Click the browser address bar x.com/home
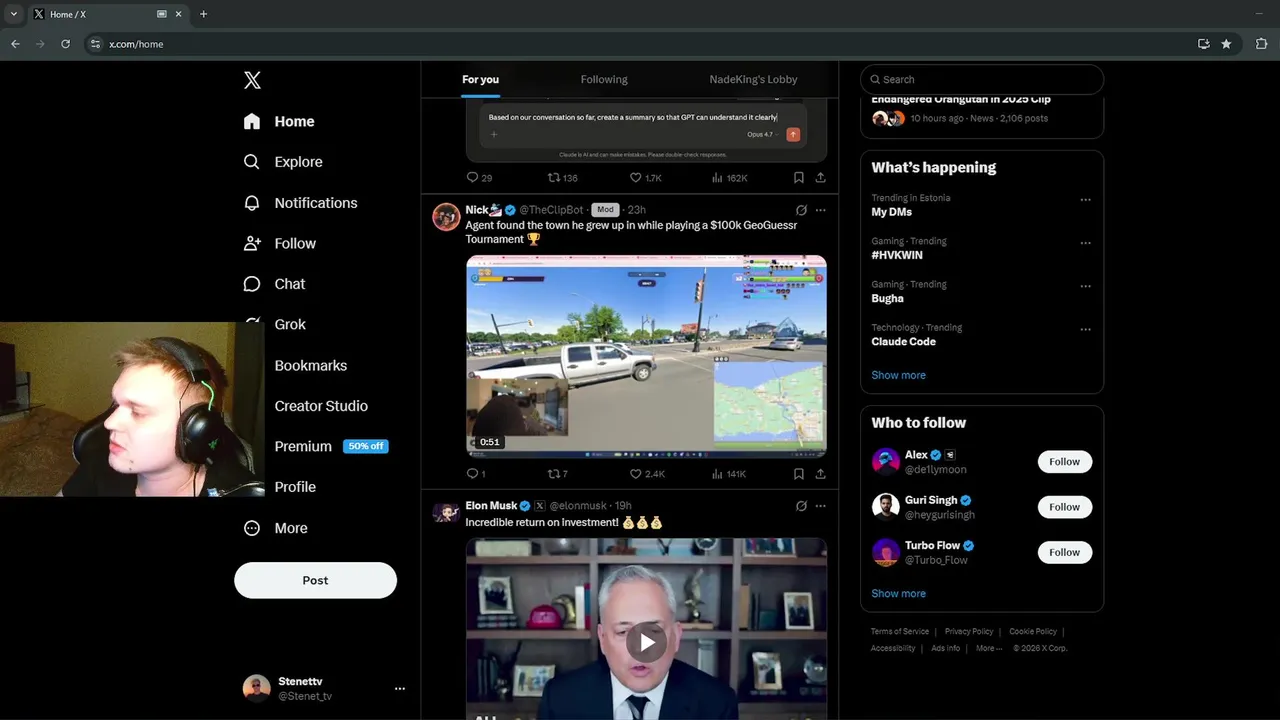This screenshot has height=720, width=1280. tap(640, 44)
